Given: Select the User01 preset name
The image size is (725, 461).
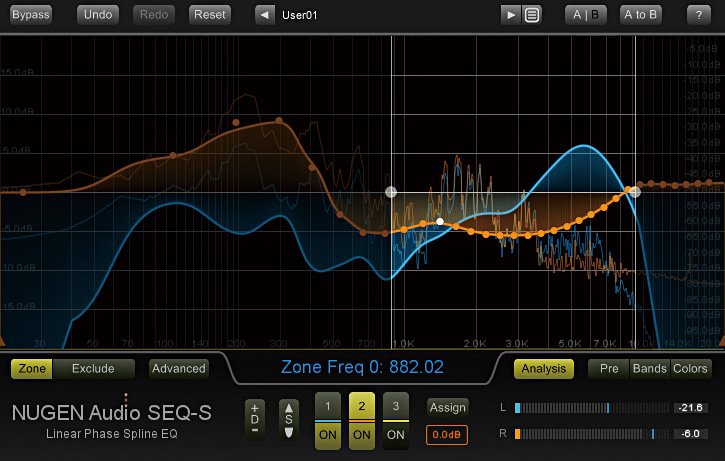Looking at the screenshot, I should coord(300,15).
